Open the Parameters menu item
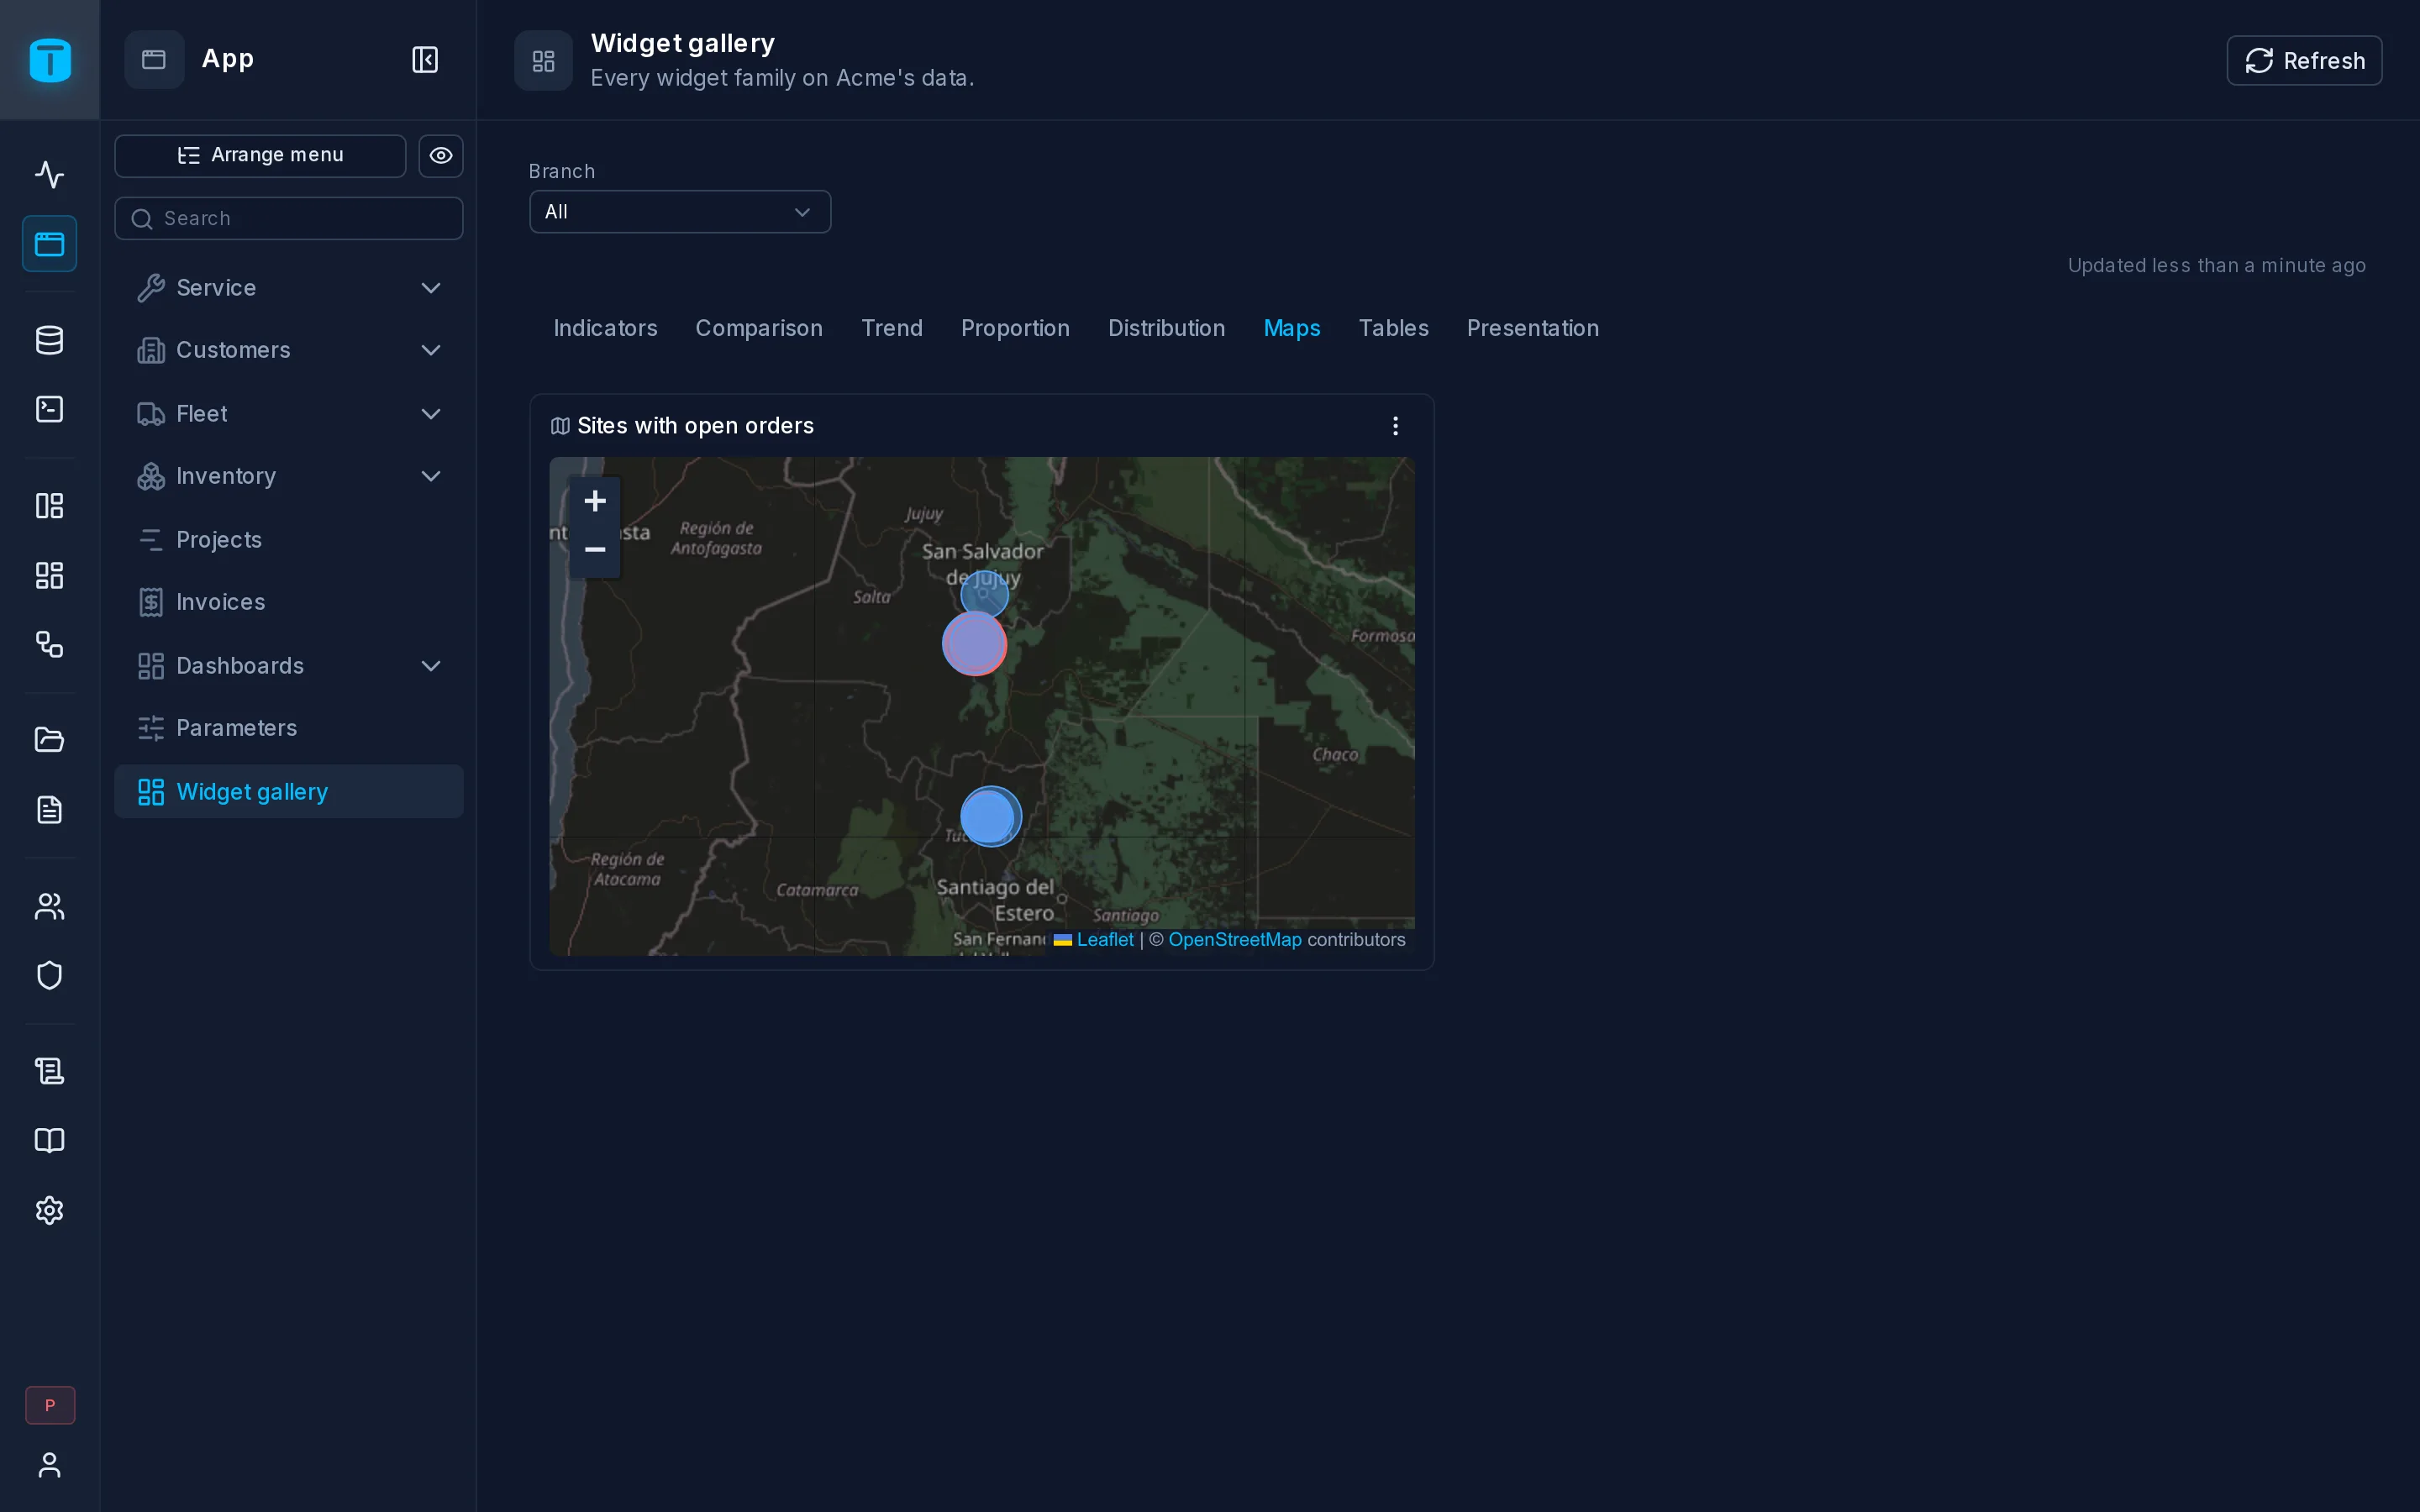2420x1512 pixels. 289,728
